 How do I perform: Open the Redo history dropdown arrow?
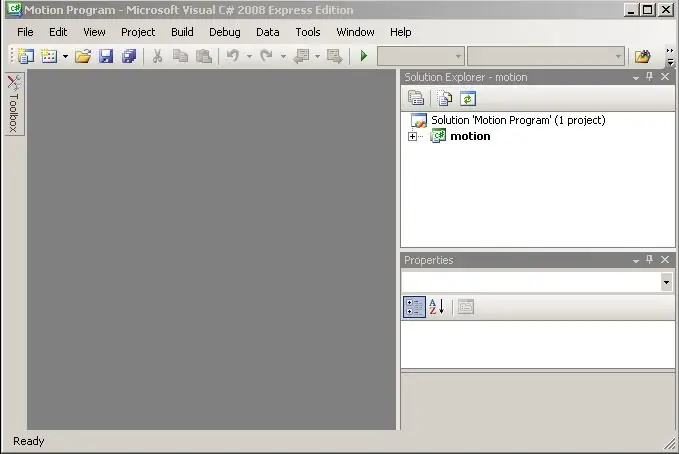283,56
